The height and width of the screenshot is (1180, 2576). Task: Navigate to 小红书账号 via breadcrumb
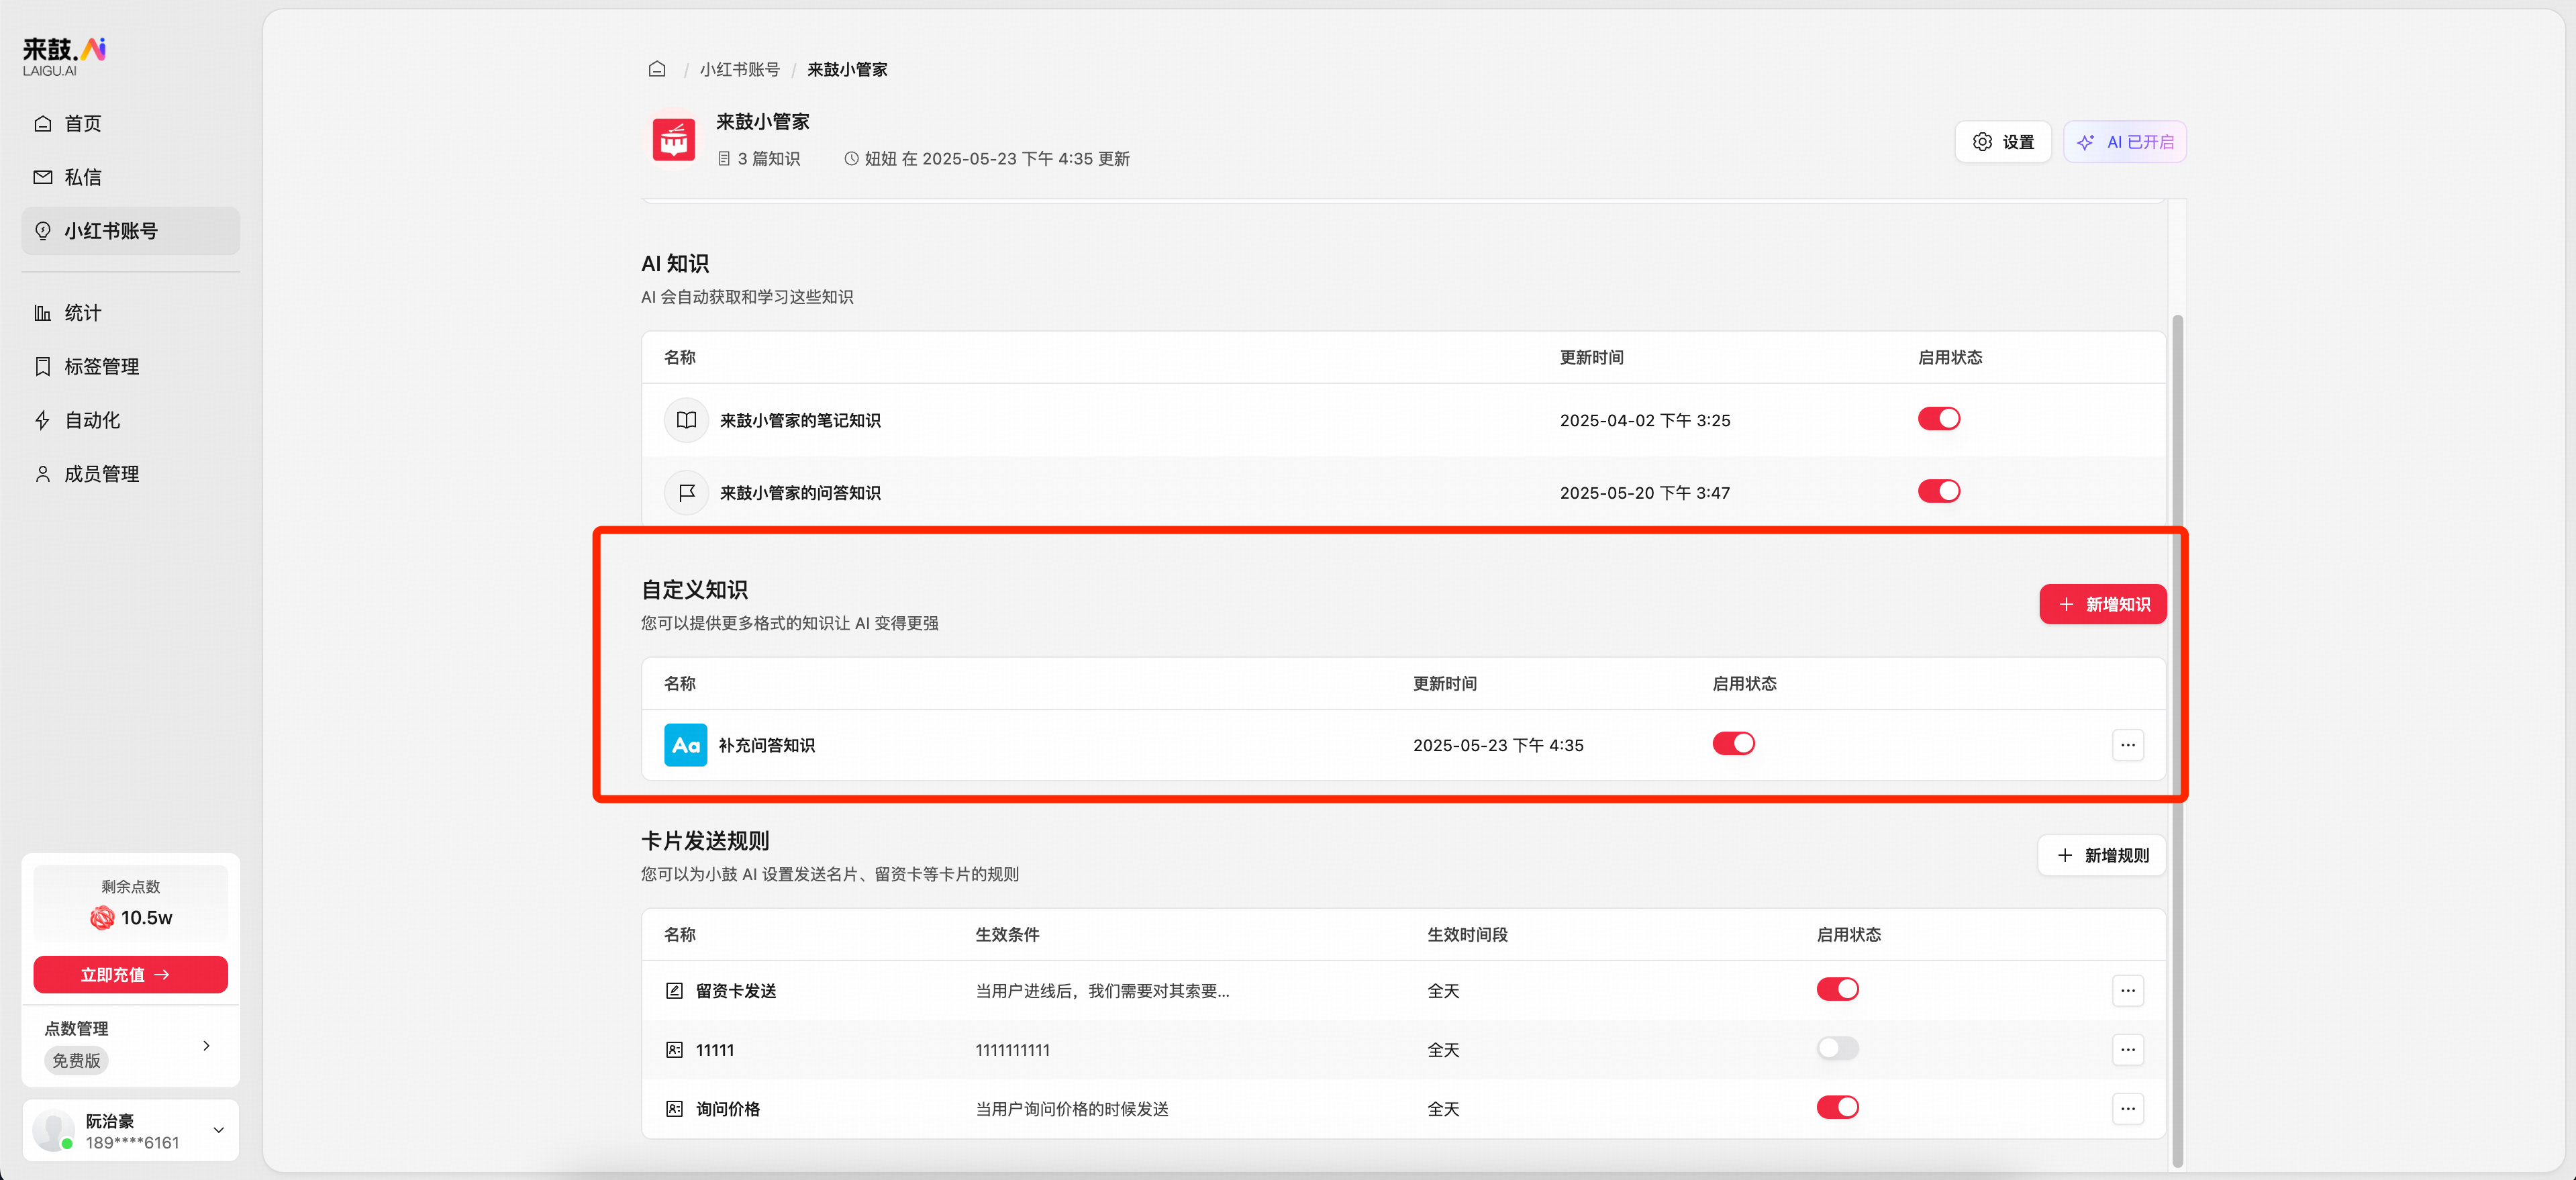coord(740,68)
